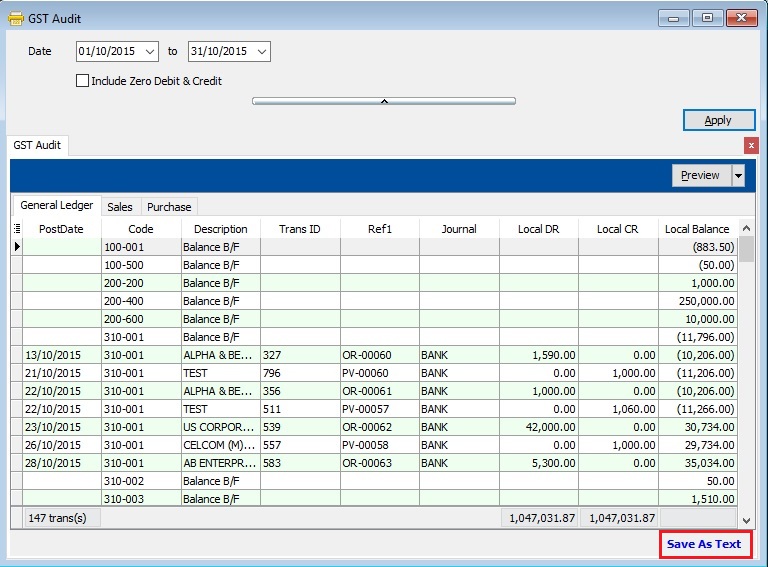The width and height of the screenshot is (768, 567).
Task: Click Ref1 cell OR-00062
Action: tap(380, 427)
